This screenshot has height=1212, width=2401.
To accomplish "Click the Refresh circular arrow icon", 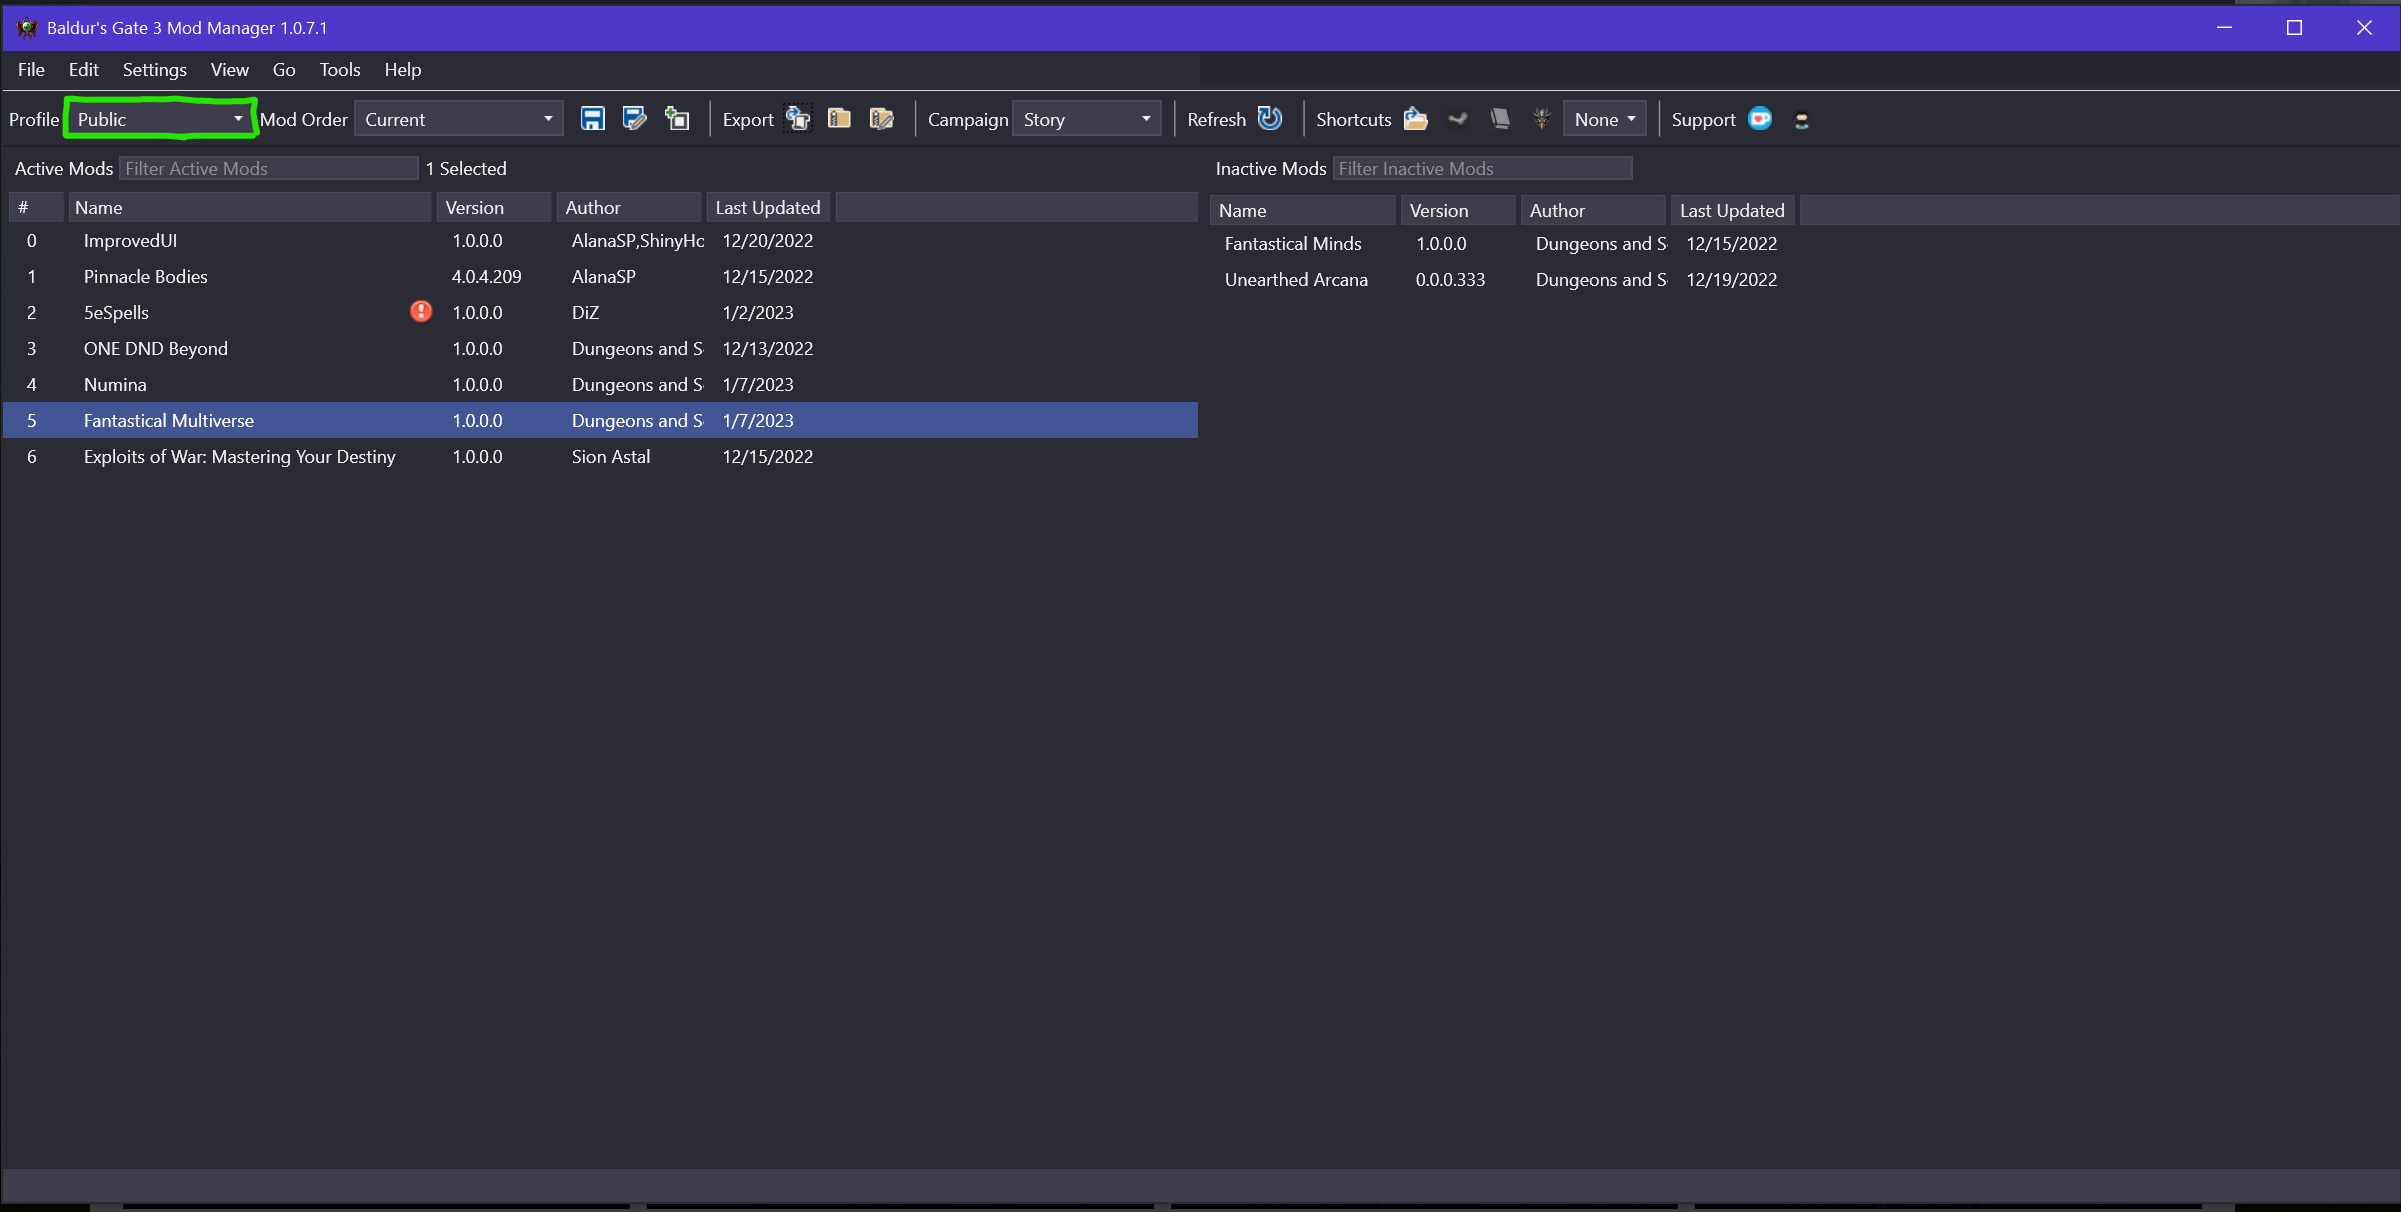I will (1270, 119).
